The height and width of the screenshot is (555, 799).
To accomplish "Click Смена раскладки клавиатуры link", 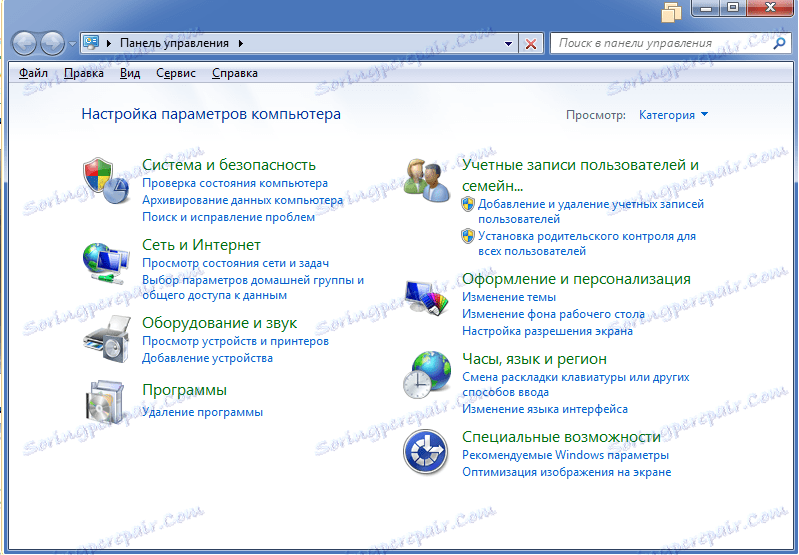I will point(576,385).
